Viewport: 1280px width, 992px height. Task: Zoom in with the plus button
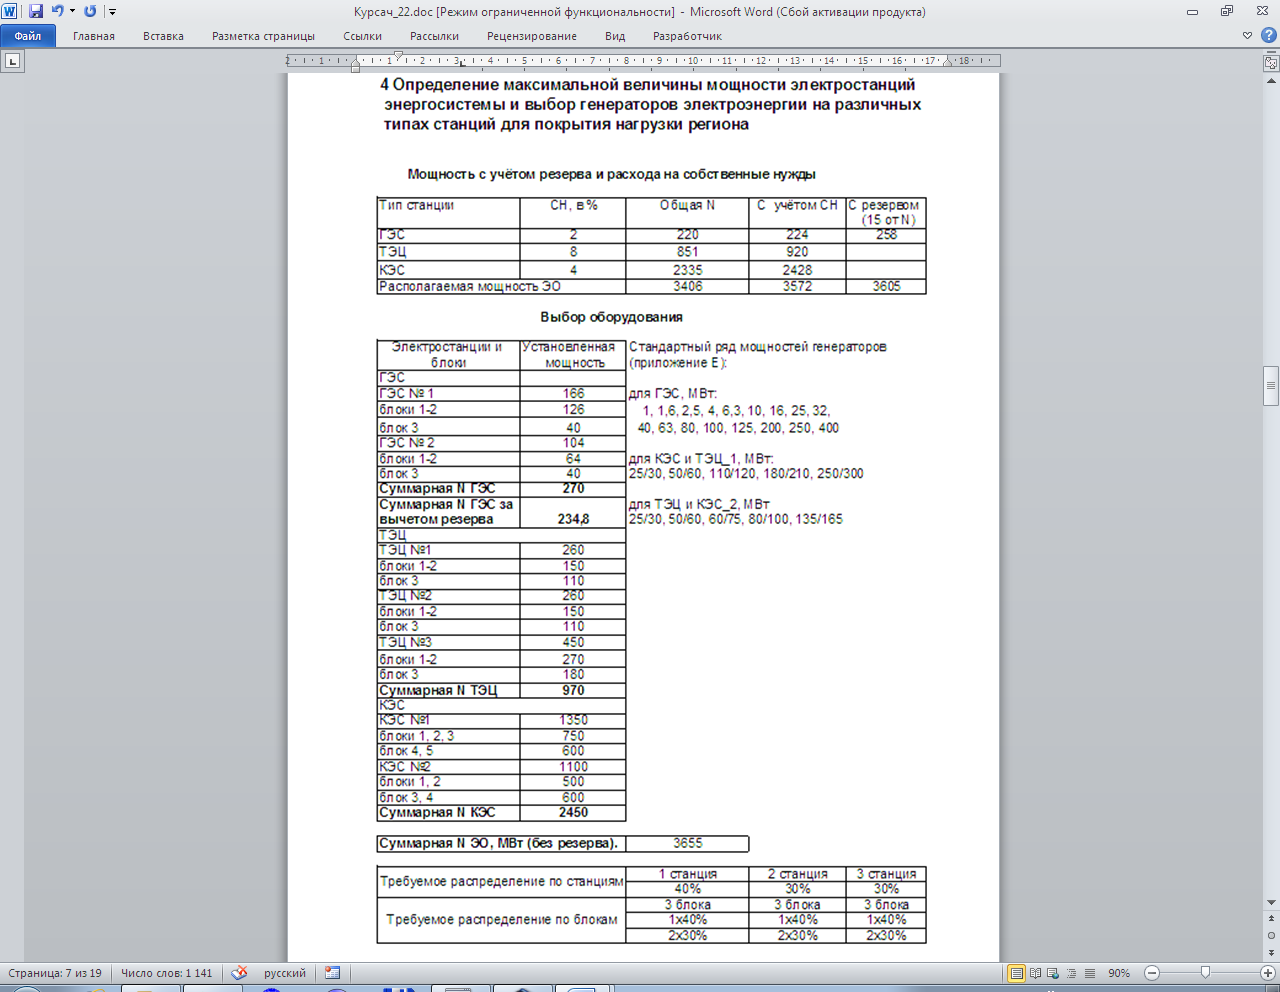1267,973
